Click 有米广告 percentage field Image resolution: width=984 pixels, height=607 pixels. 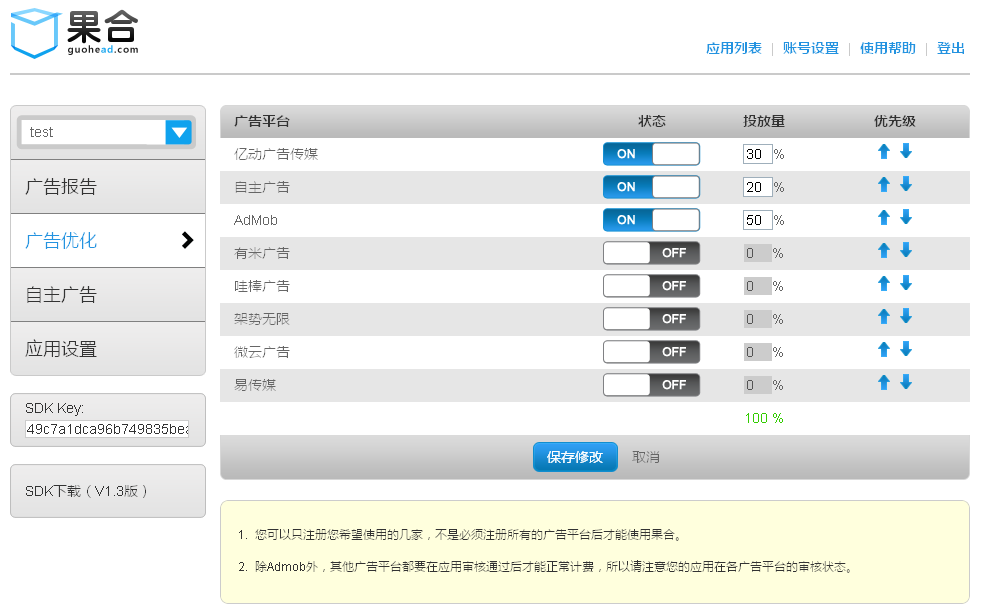(757, 253)
